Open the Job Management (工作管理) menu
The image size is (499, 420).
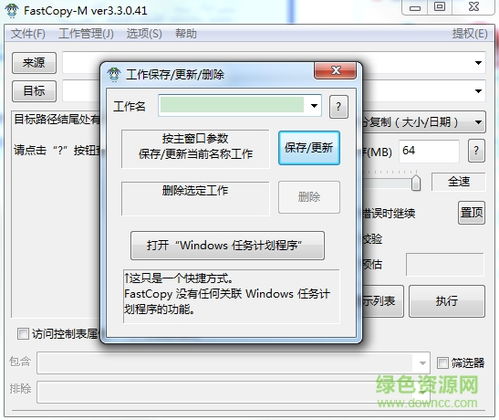[86, 34]
